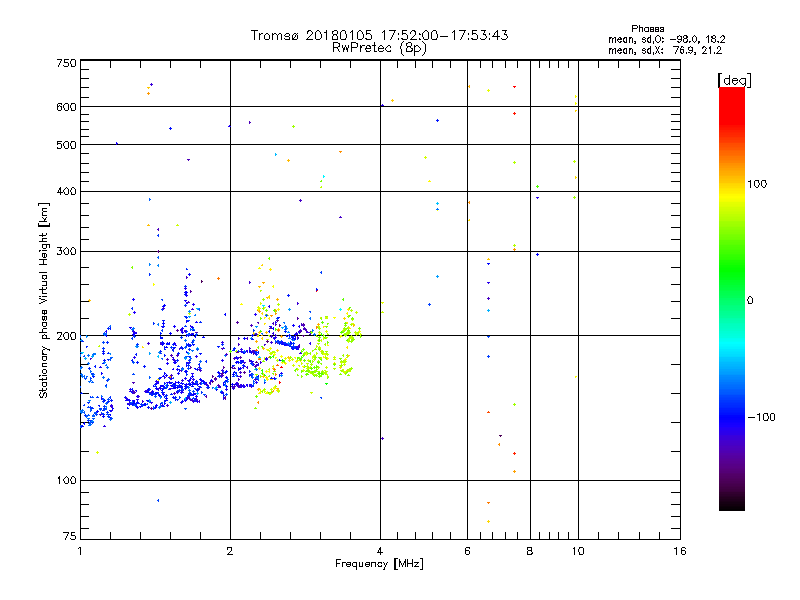Screen dimensions: 800x600
Task: Click colorbar tick label '0'
Action: pyautogui.click(x=750, y=301)
